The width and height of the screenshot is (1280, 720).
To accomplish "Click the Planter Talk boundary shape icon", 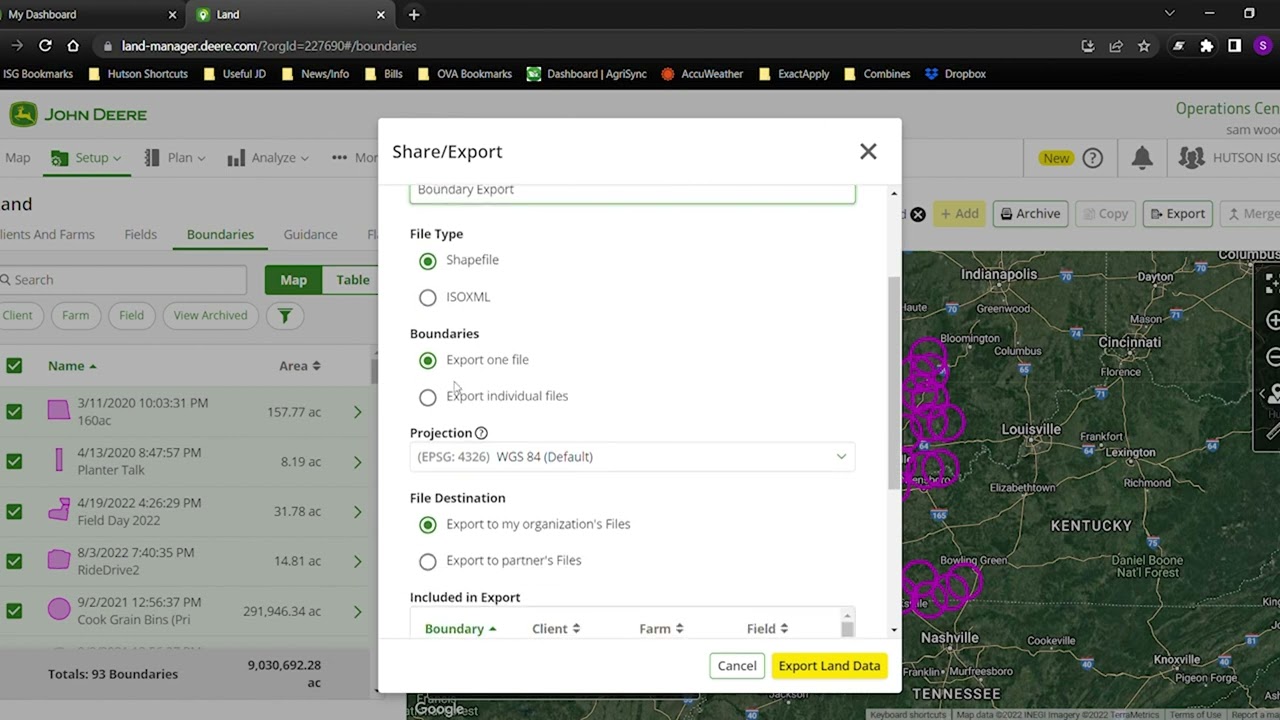I will [59, 461].
